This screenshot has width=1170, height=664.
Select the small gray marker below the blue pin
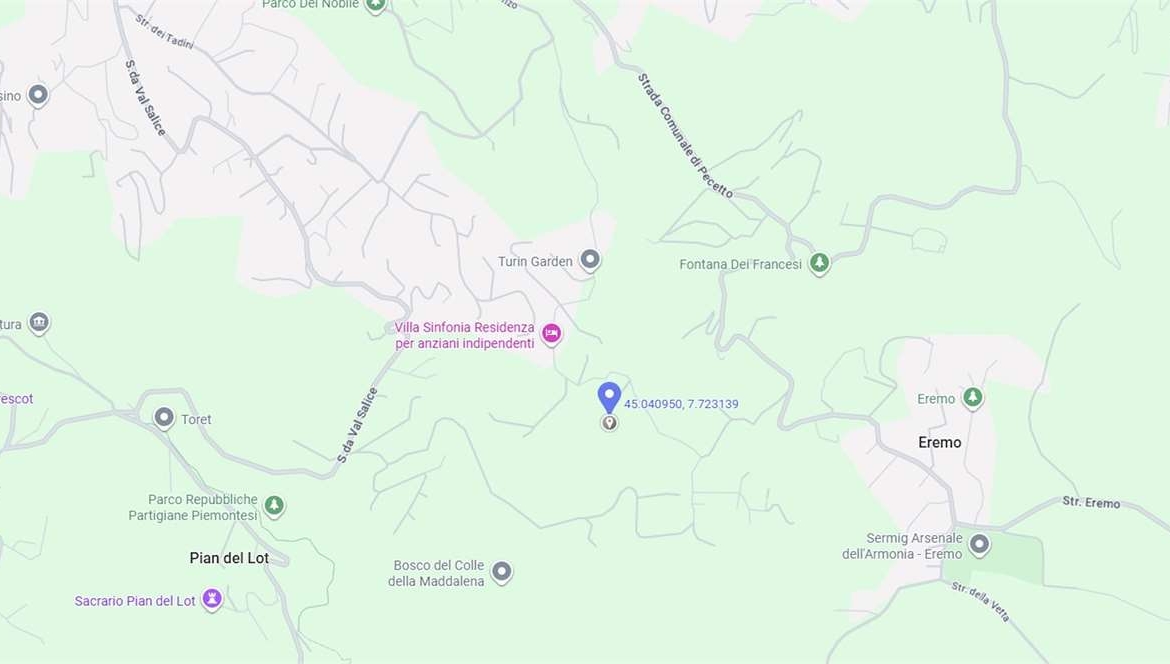[x=610, y=424]
